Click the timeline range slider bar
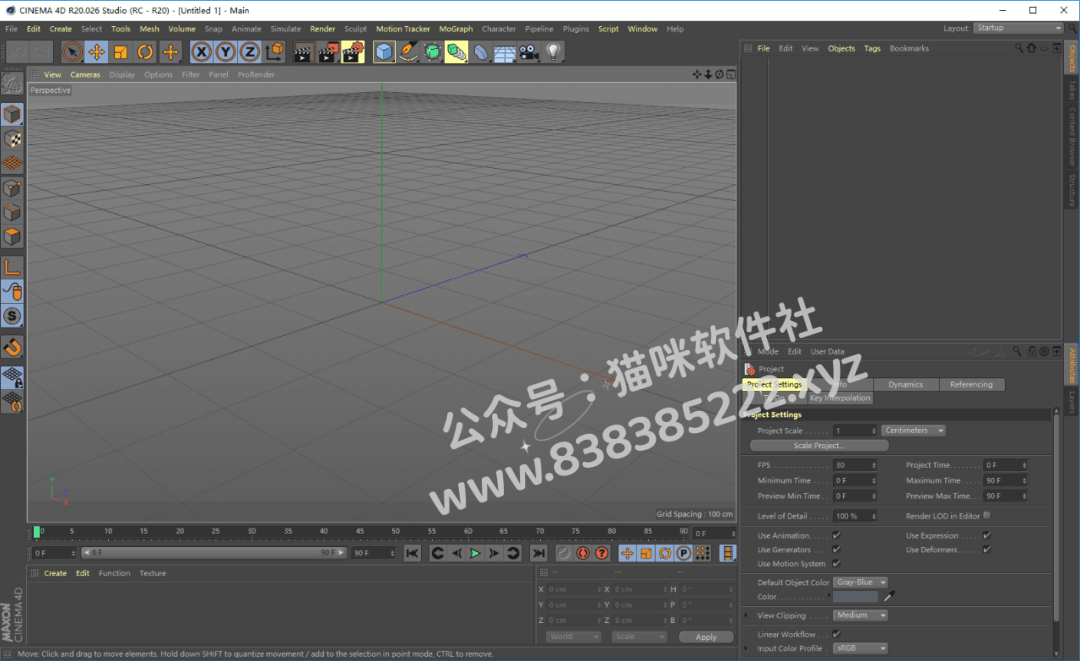1080x661 pixels. [214, 553]
